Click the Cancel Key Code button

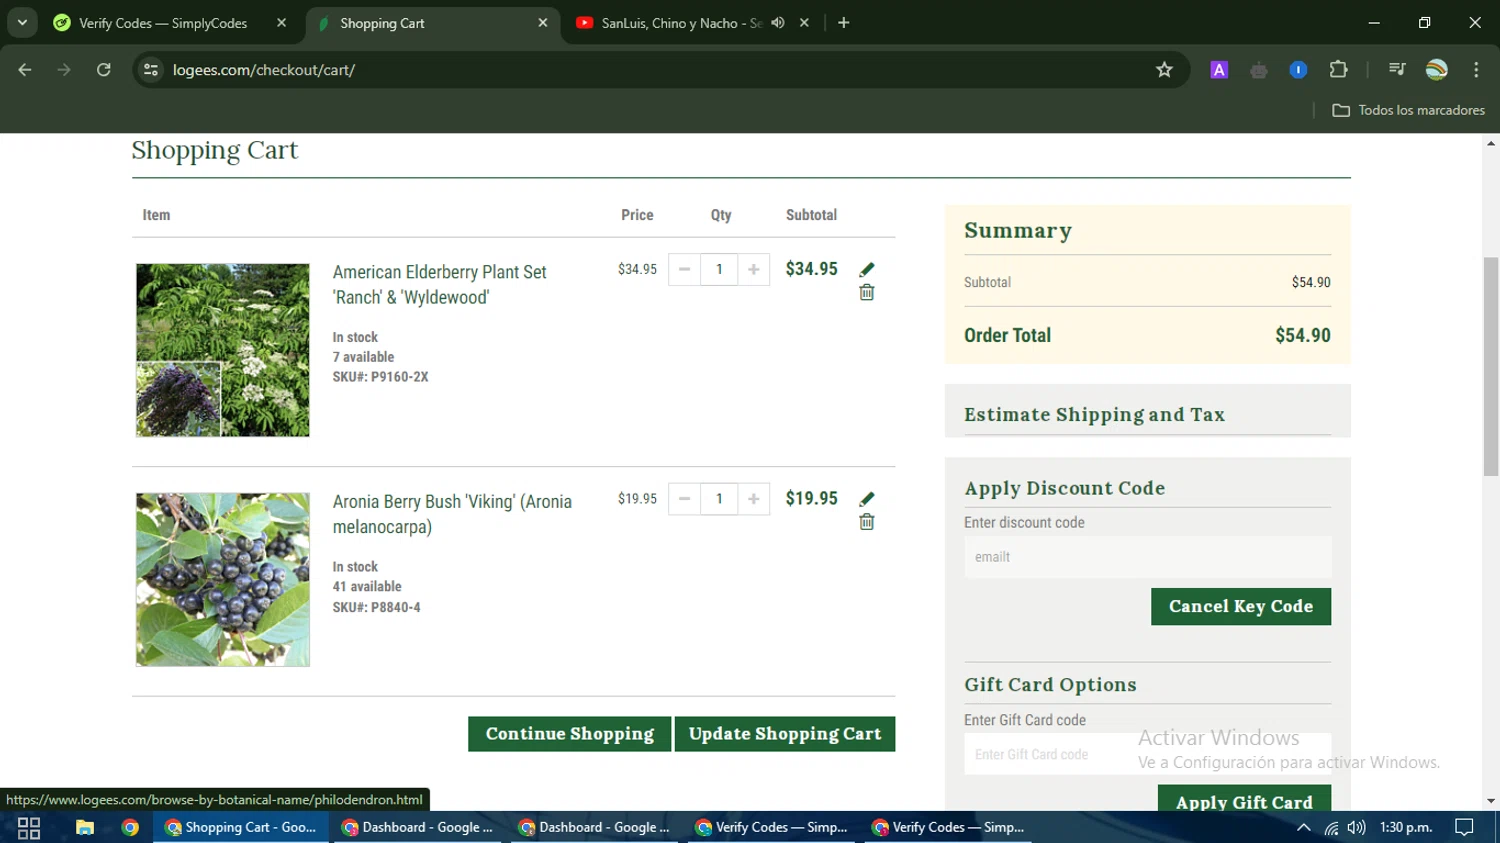point(1241,606)
